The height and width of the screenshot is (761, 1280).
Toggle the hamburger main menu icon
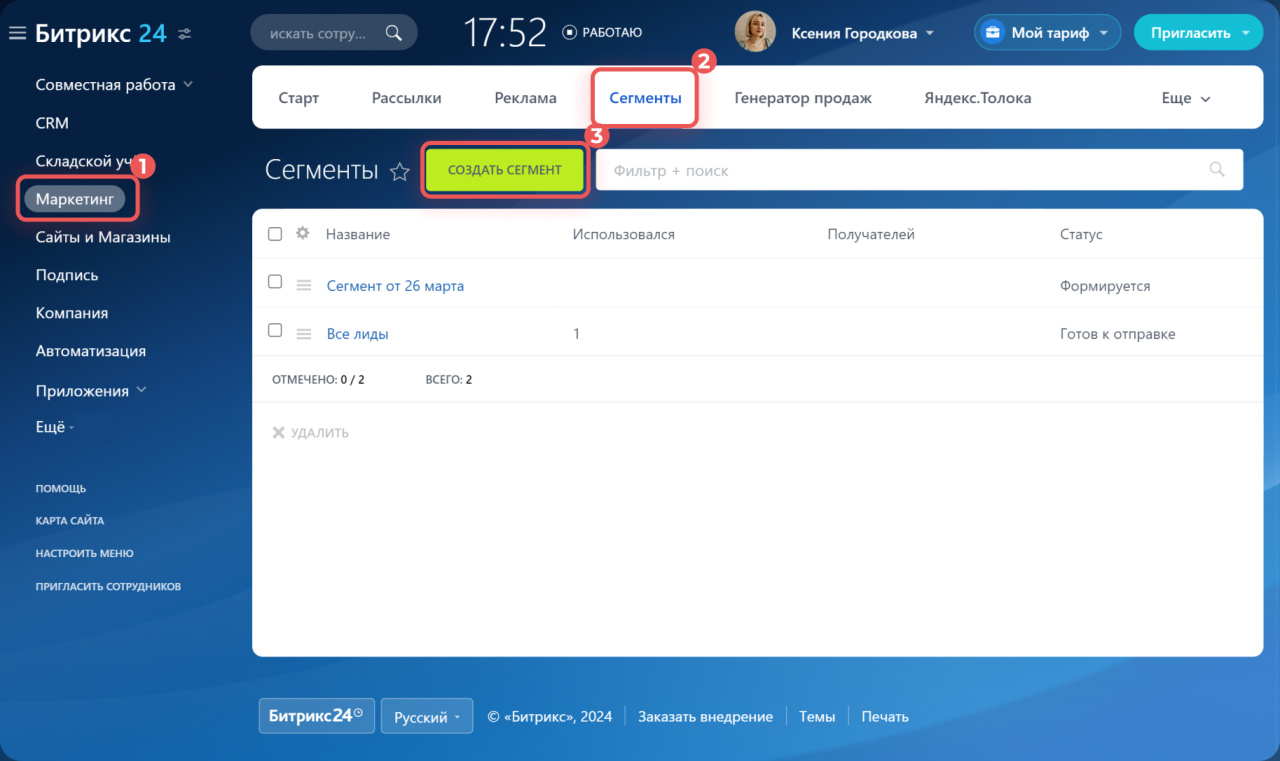(17, 33)
